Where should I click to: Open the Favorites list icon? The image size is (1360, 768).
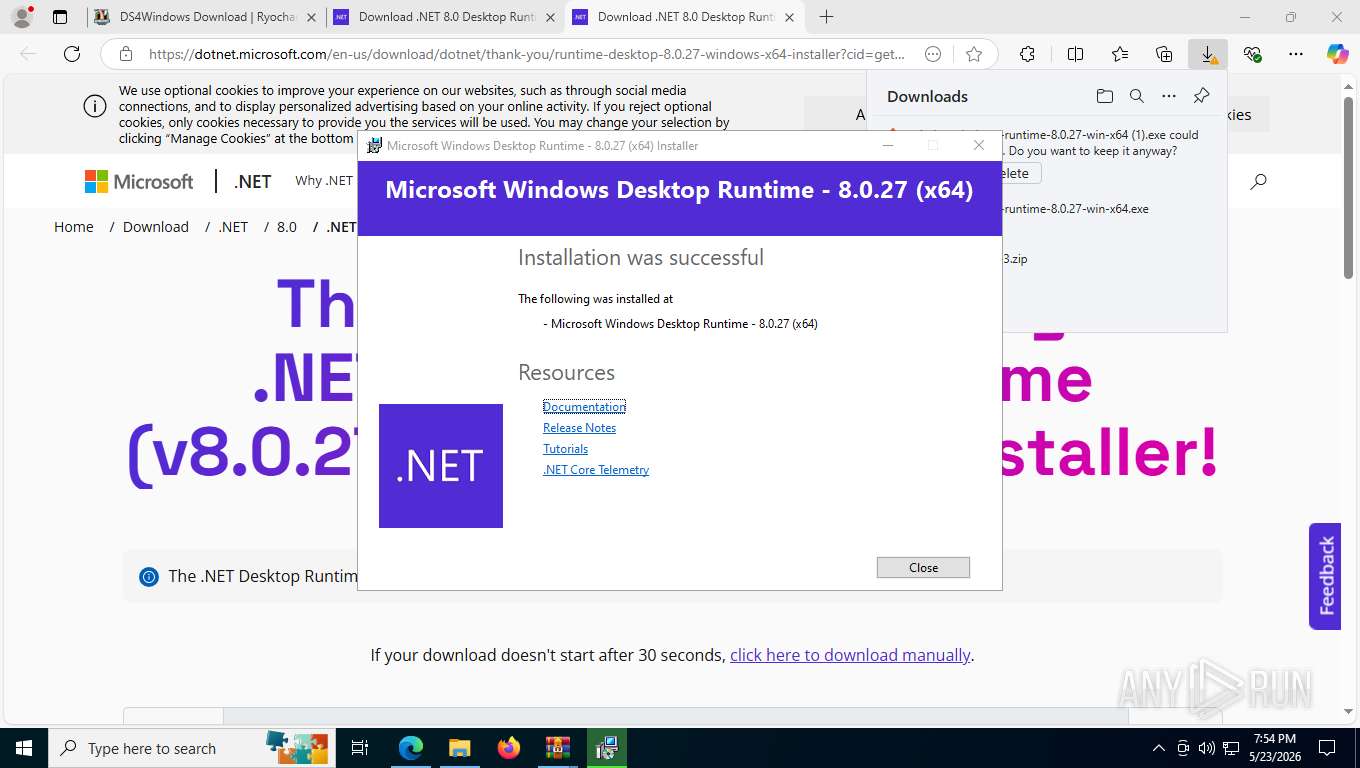[1120, 54]
